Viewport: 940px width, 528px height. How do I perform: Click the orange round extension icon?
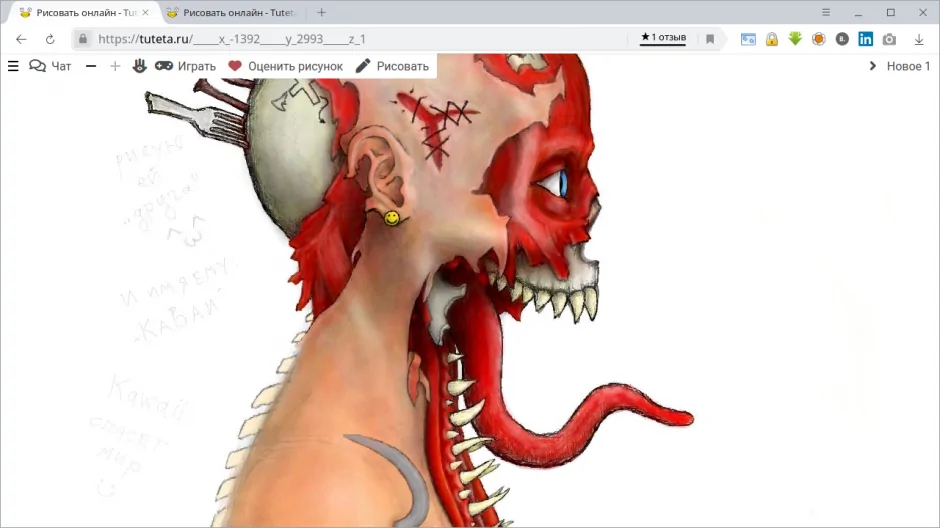pos(818,39)
